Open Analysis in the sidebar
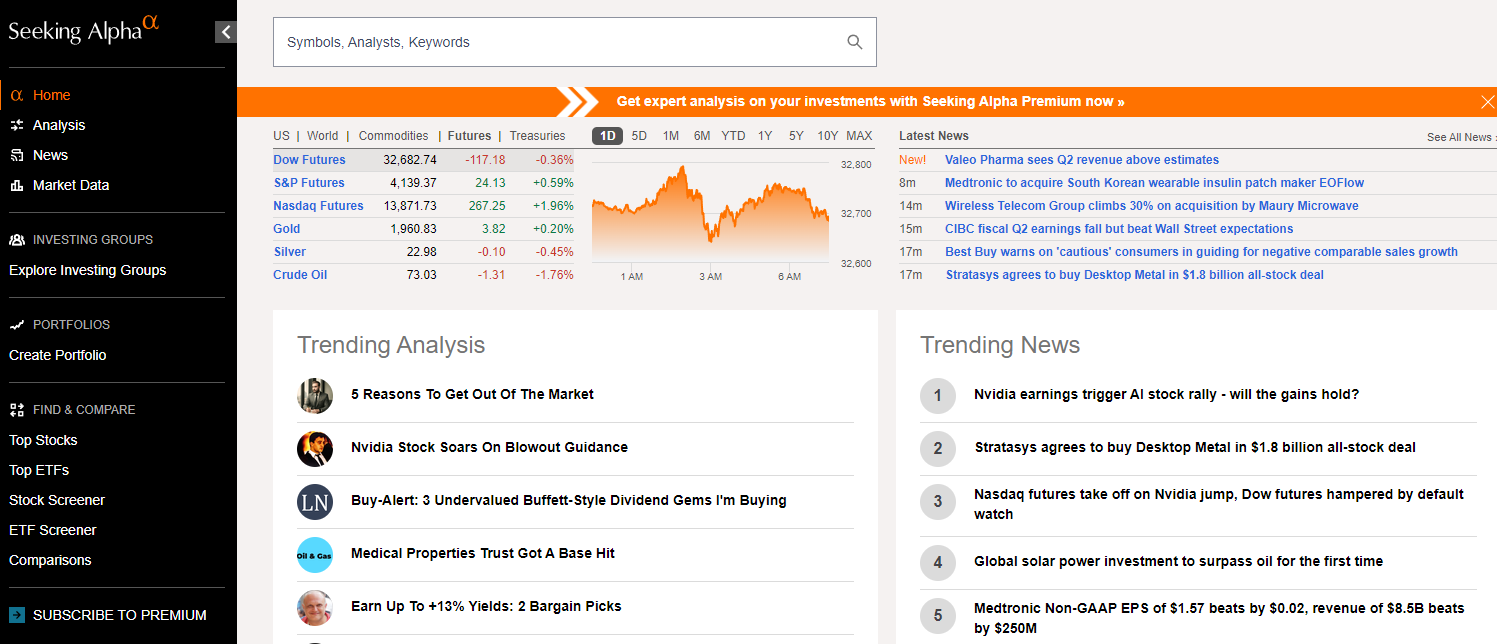1497x644 pixels. [x=59, y=125]
